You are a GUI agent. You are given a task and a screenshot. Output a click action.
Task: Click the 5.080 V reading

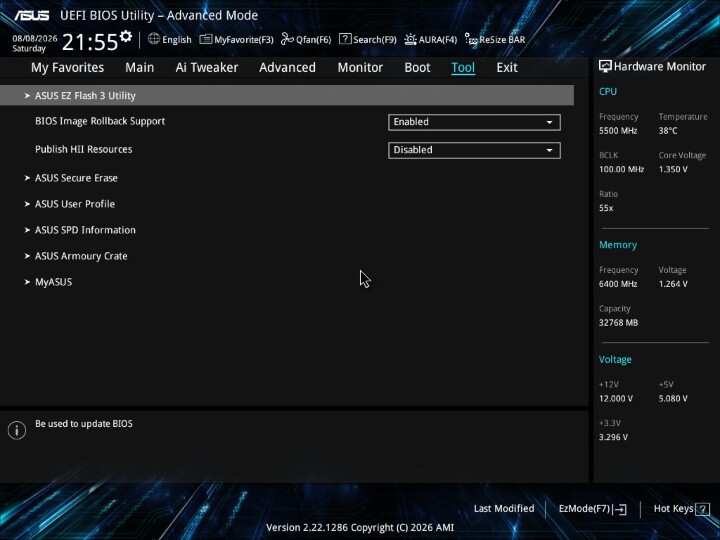pyautogui.click(x=673, y=399)
